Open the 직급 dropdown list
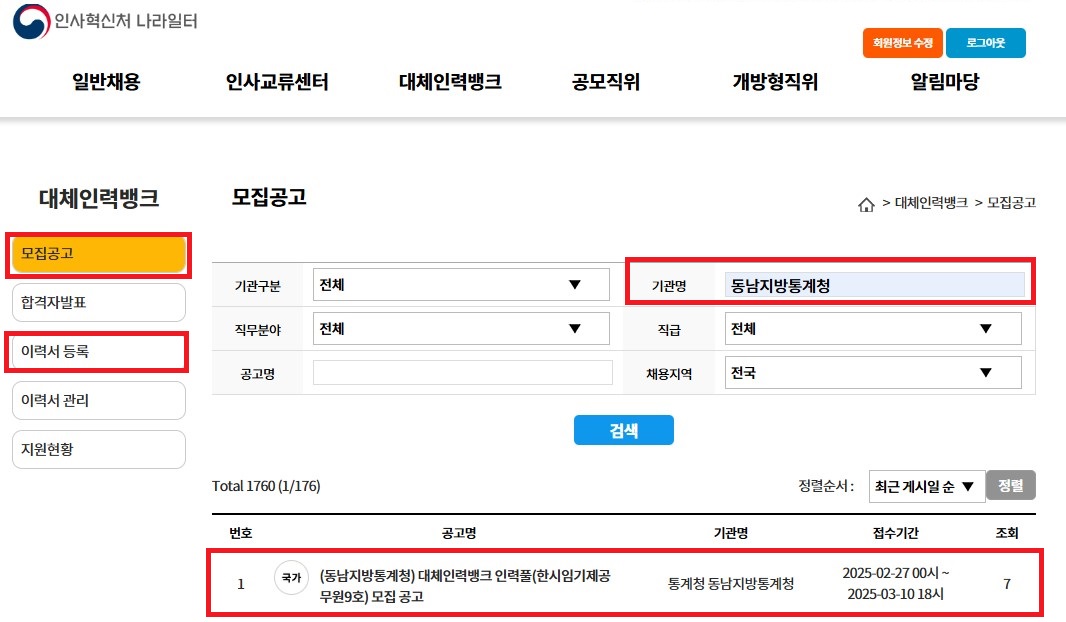 point(872,329)
